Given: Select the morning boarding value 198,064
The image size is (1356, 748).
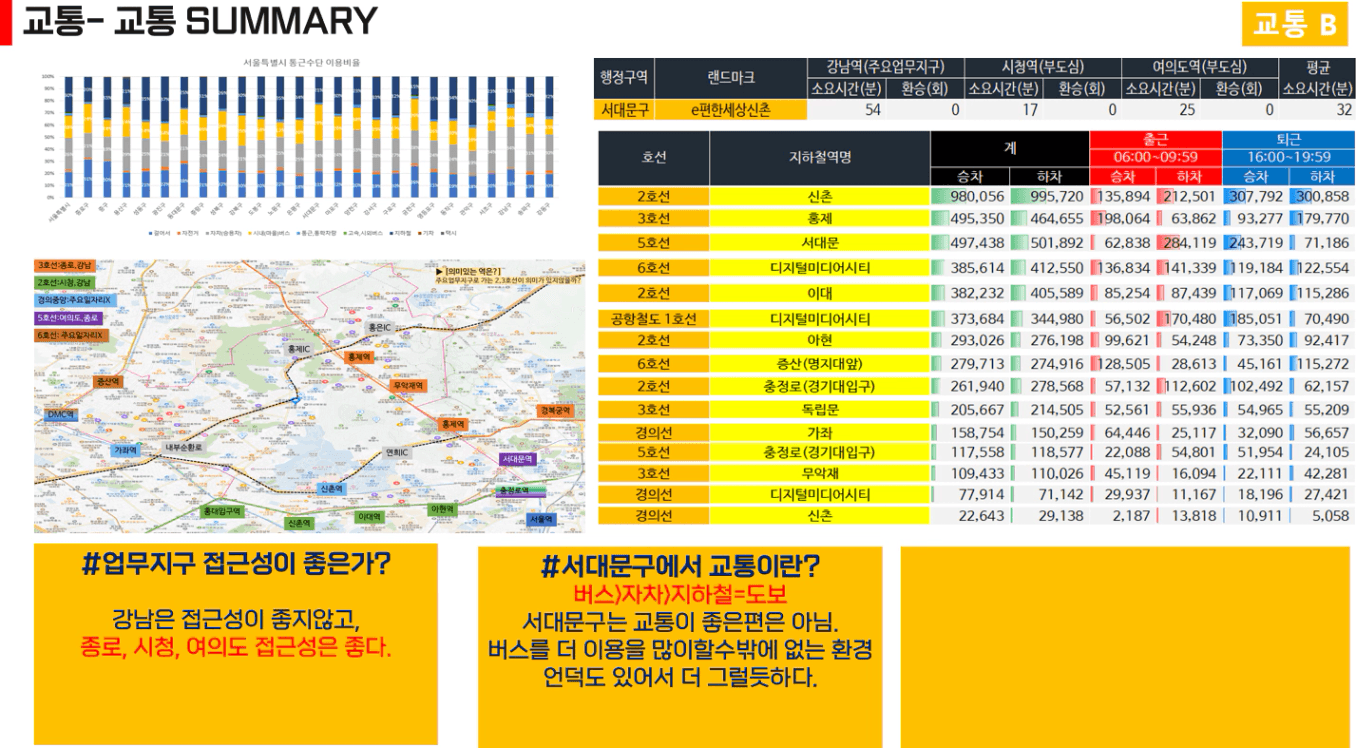Looking at the screenshot, I should coord(1122,218).
